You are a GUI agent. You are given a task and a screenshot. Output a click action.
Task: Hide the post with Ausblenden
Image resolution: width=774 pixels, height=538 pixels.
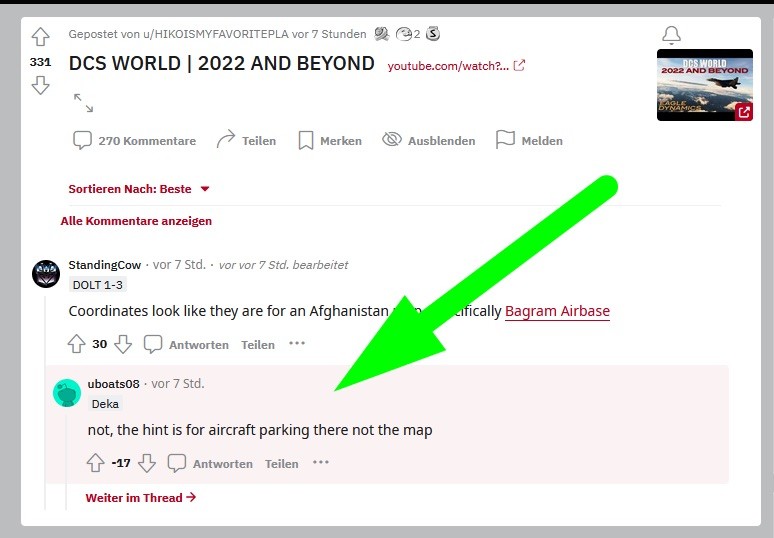tap(428, 141)
